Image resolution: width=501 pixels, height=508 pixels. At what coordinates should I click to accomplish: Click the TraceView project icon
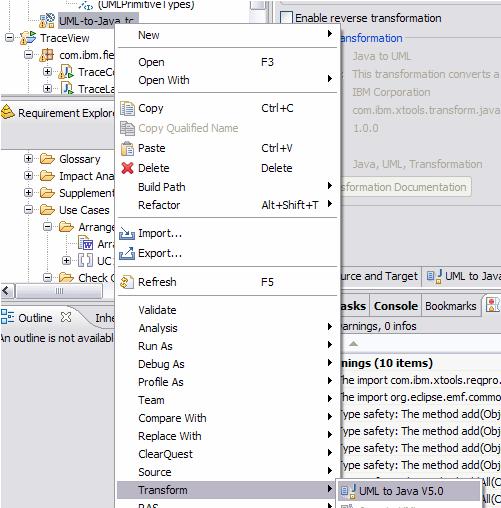coord(28,38)
